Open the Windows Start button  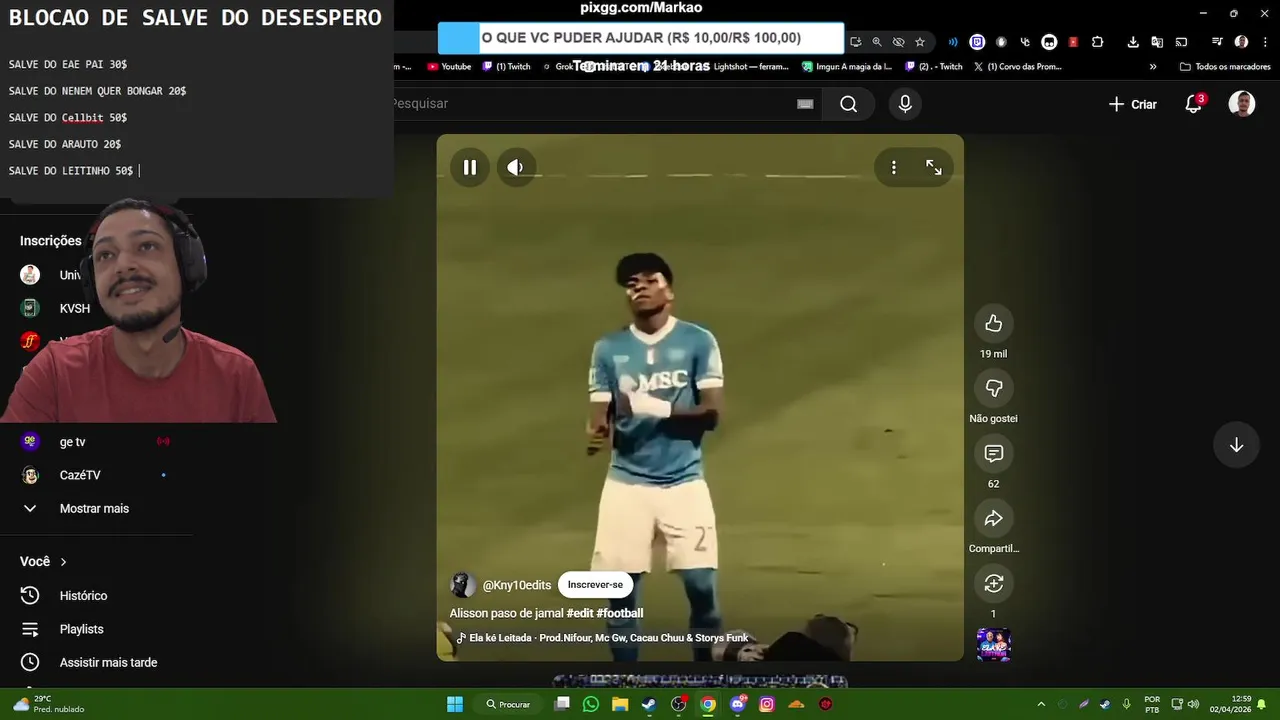[x=455, y=704]
